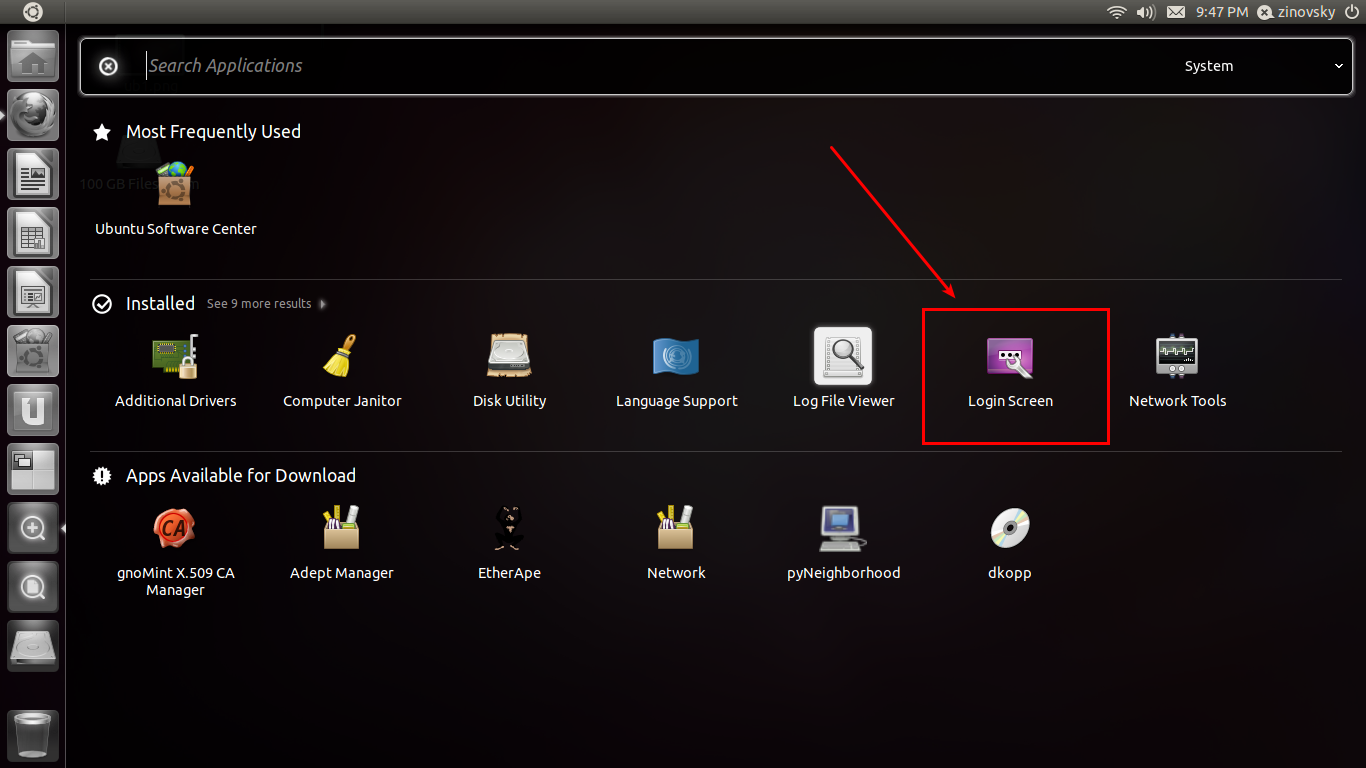The height and width of the screenshot is (768, 1366).
Task: Open Applications lens launcher icon with plus
Action: click(x=33, y=528)
